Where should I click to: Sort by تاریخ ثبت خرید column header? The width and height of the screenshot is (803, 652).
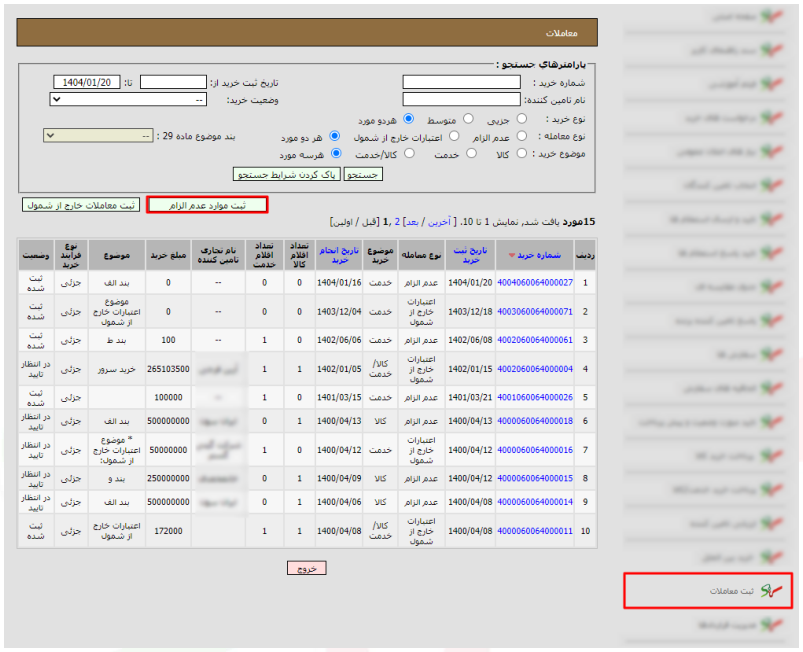470,255
